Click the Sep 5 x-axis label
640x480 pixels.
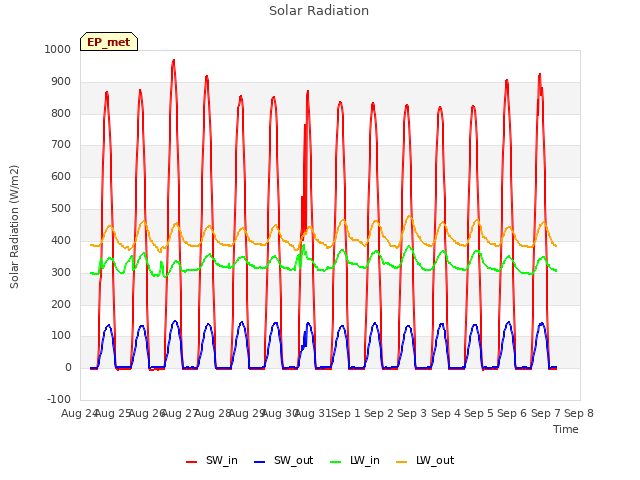click(479, 413)
